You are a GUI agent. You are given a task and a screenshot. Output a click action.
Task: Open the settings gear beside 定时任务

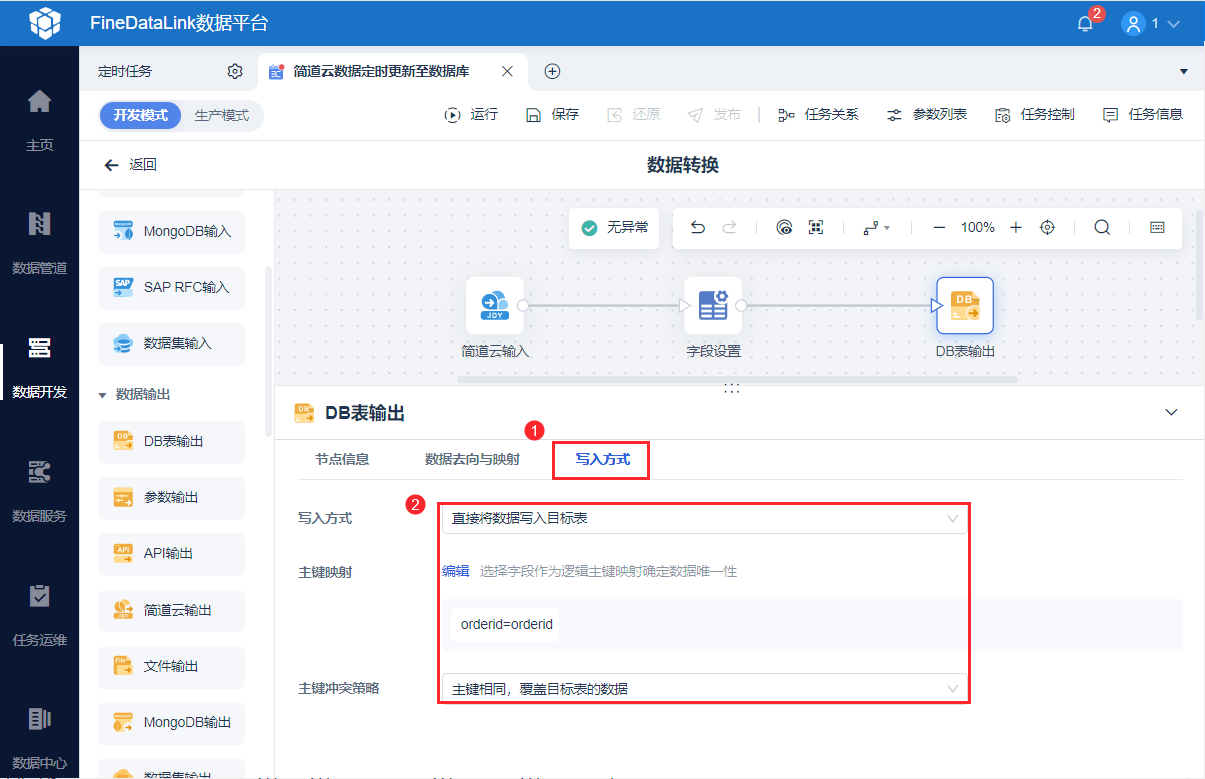235,71
